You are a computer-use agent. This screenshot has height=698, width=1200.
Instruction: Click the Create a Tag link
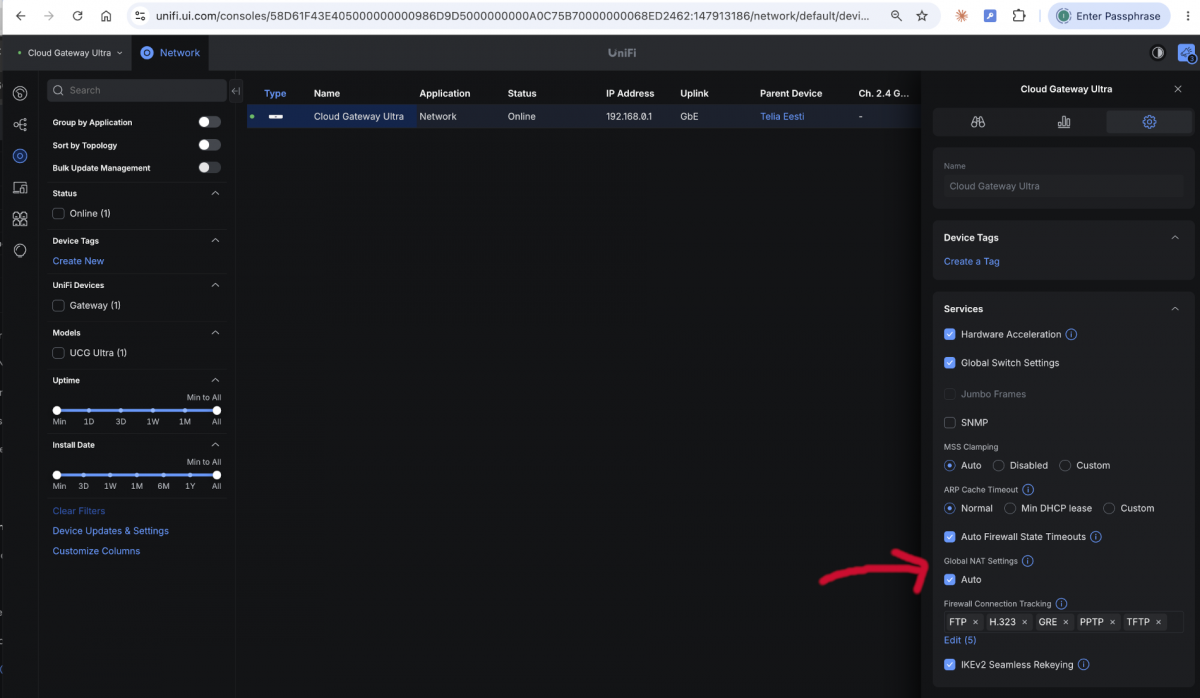[x=972, y=261]
